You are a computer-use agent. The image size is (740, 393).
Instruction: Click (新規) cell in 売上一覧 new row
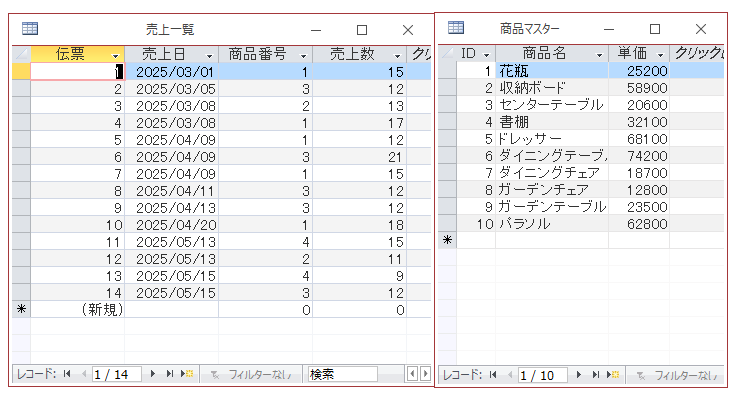coord(78,309)
